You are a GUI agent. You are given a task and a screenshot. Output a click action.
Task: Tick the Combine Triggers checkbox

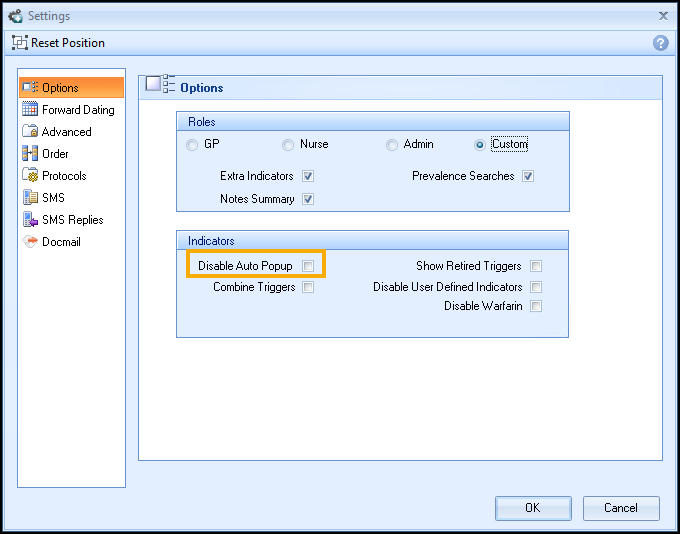click(x=309, y=287)
